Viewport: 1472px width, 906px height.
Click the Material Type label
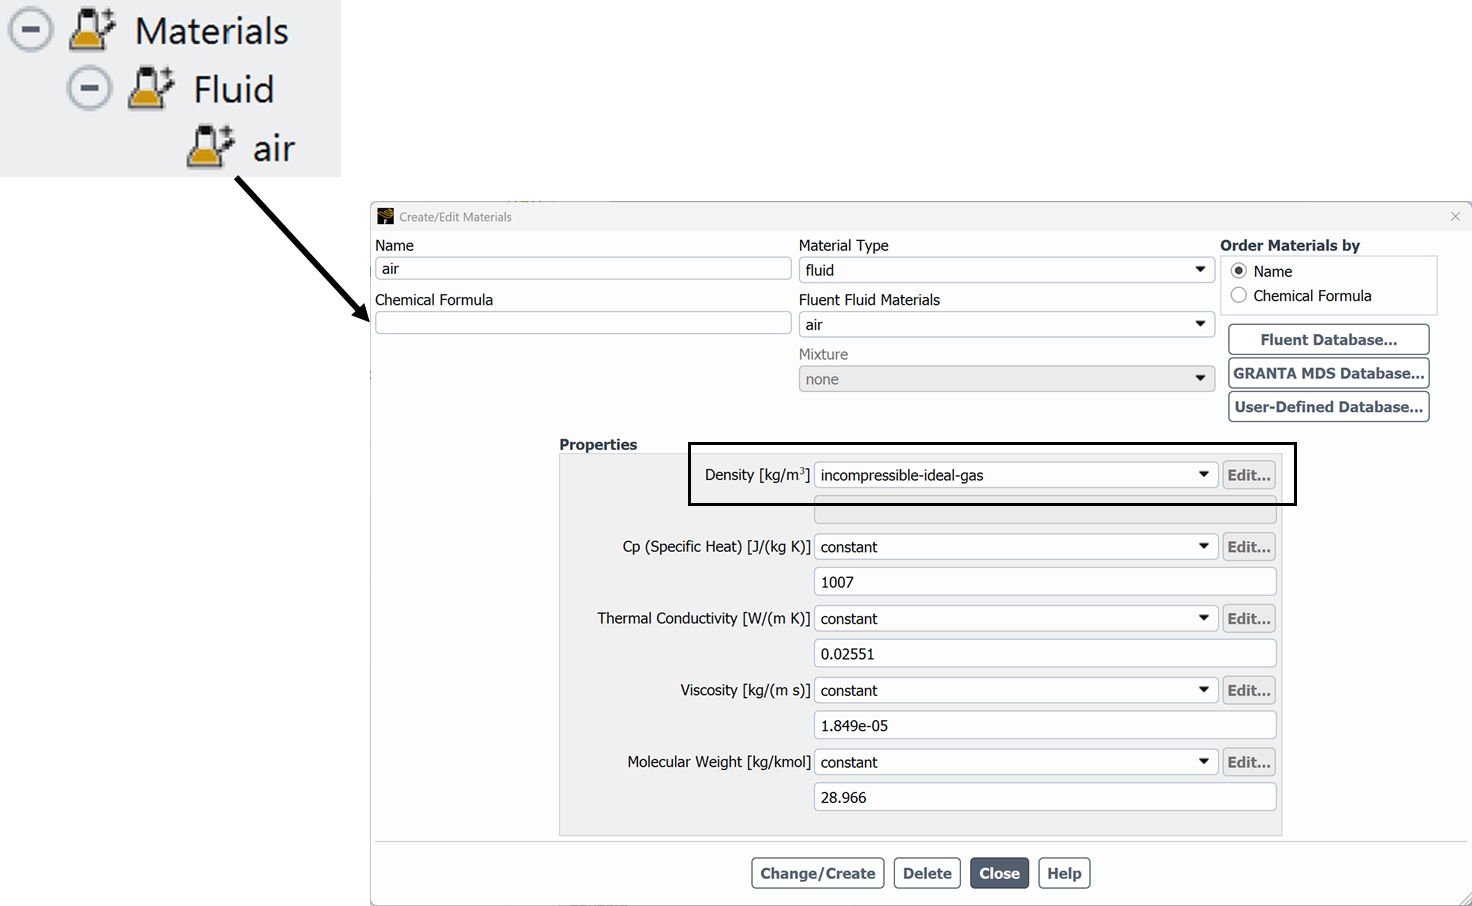tap(843, 245)
